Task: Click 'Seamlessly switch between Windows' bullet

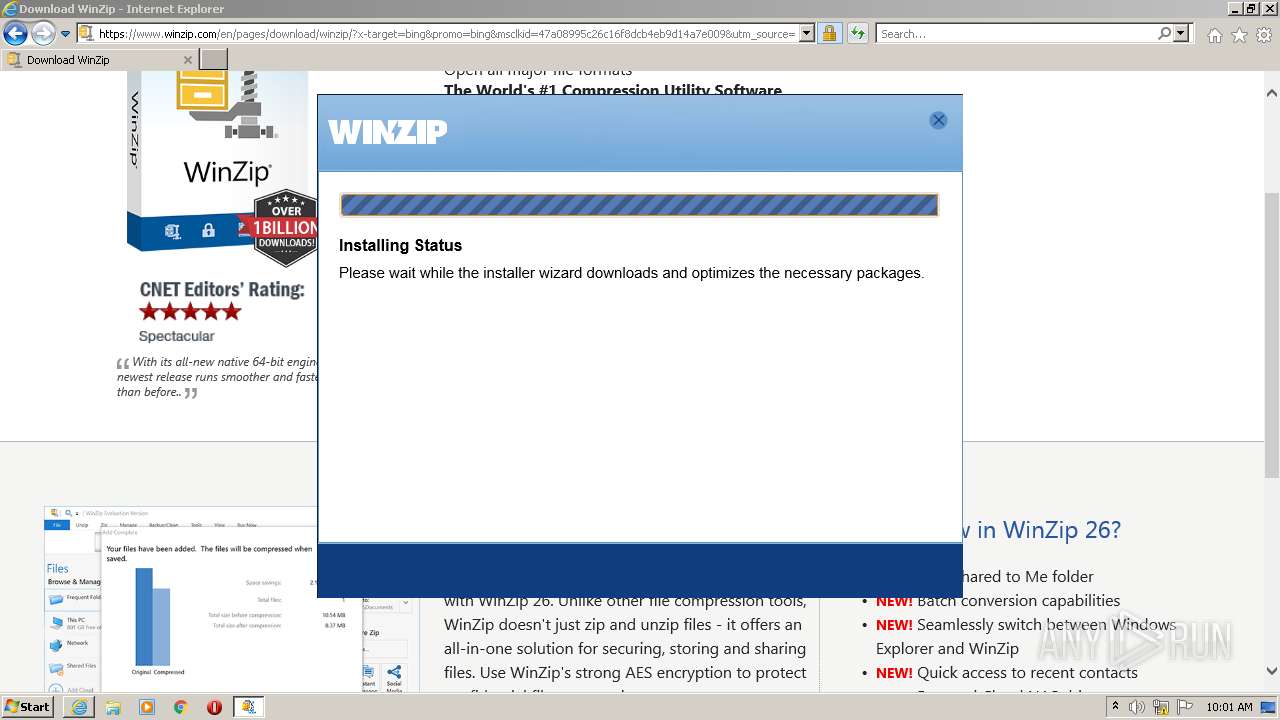Action: (1046, 625)
